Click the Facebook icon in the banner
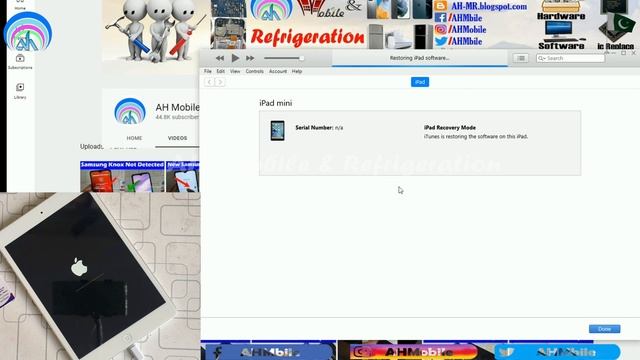640x360 pixels. (x=440, y=18)
